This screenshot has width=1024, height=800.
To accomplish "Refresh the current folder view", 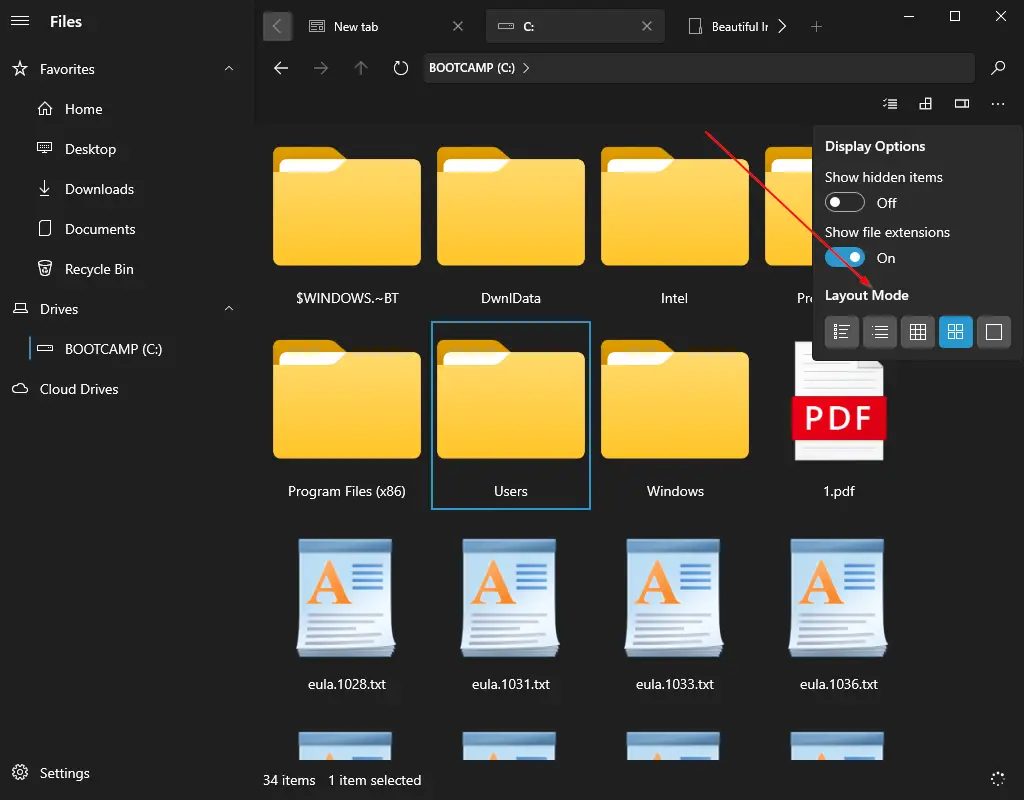I will tap(400, 68).
